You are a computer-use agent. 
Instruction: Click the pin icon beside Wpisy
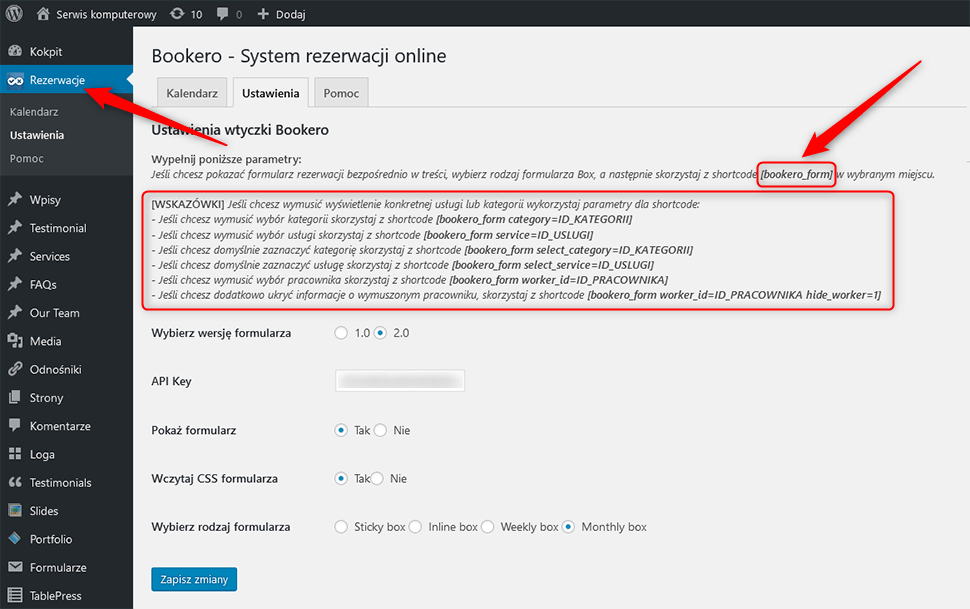click(15, 199)
